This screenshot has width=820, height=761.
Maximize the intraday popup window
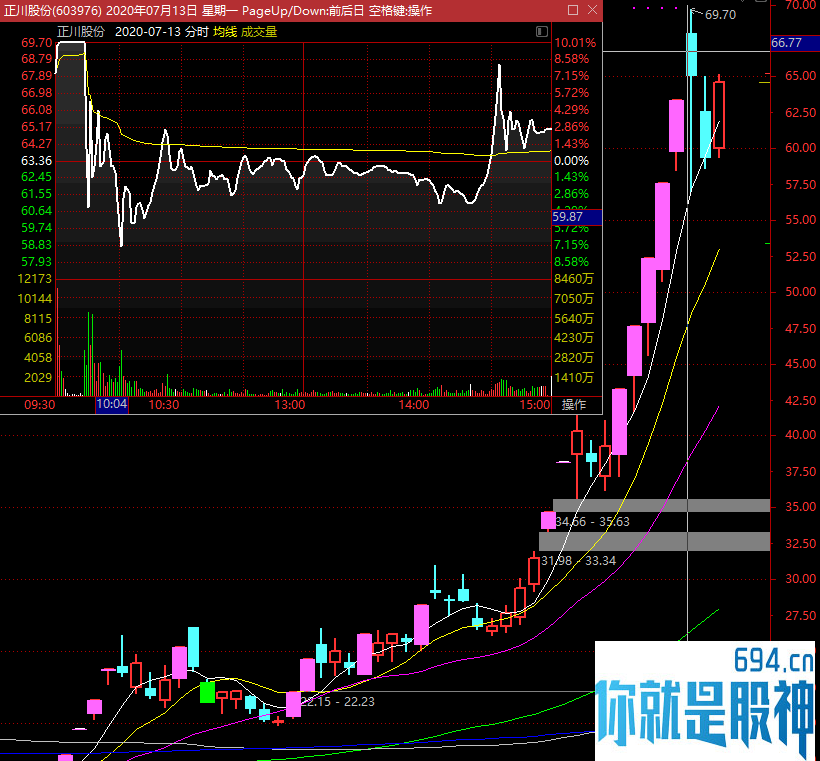573,10
